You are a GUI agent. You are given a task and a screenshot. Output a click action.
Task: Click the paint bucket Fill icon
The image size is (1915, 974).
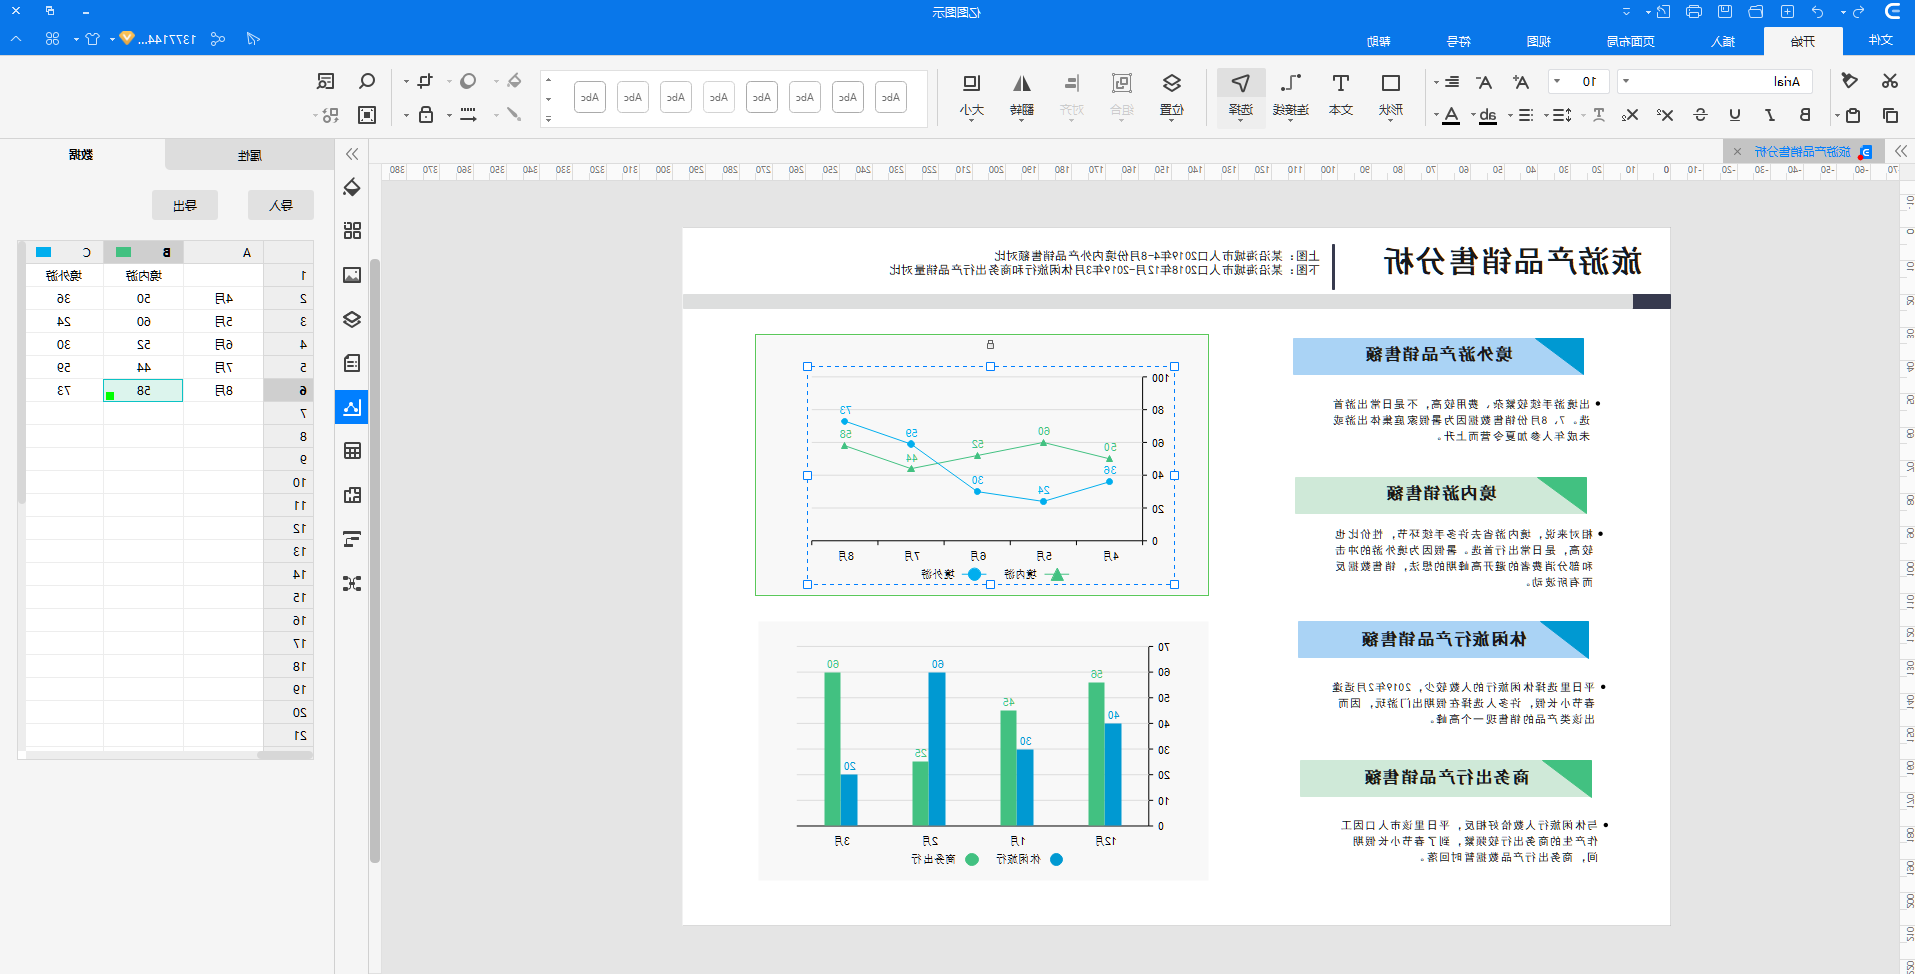pyautogui.click(x=514, y=81)
